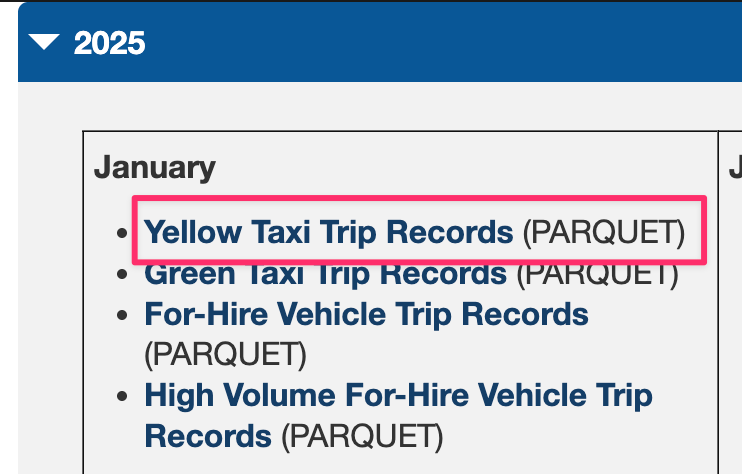This screenshot has height=474, width=742.
Task: Click the January month heading
Action: tap(155, 167)
